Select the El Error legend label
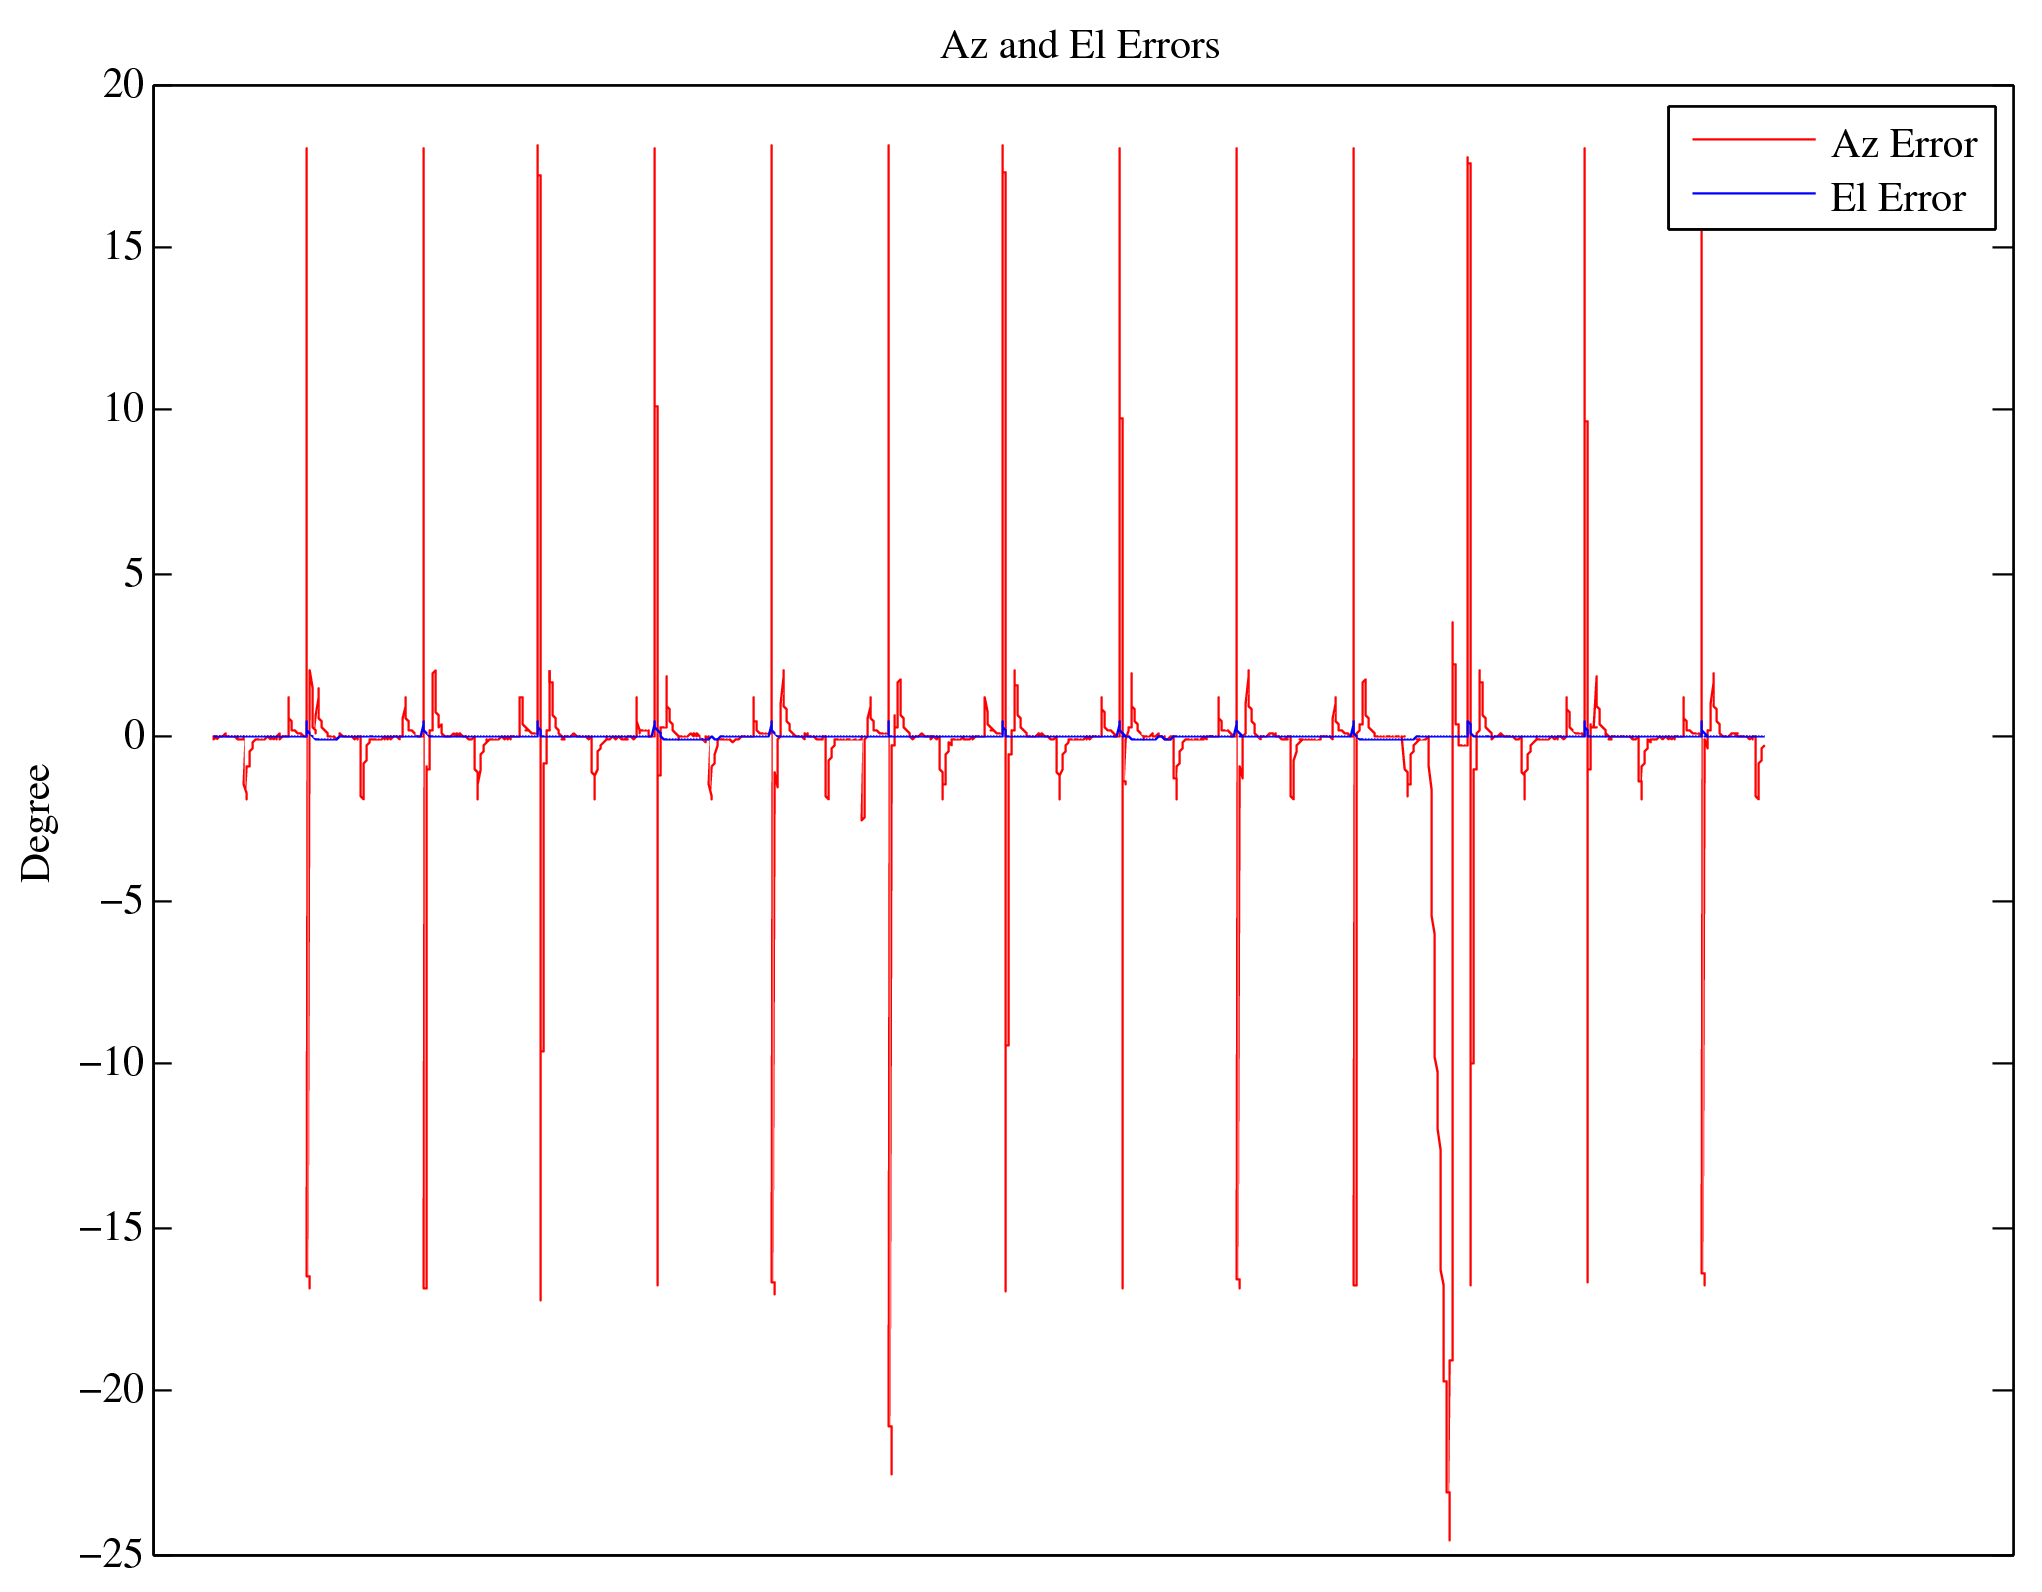This screenshot has height=1592, width=2042. (x=1897, y=199)
